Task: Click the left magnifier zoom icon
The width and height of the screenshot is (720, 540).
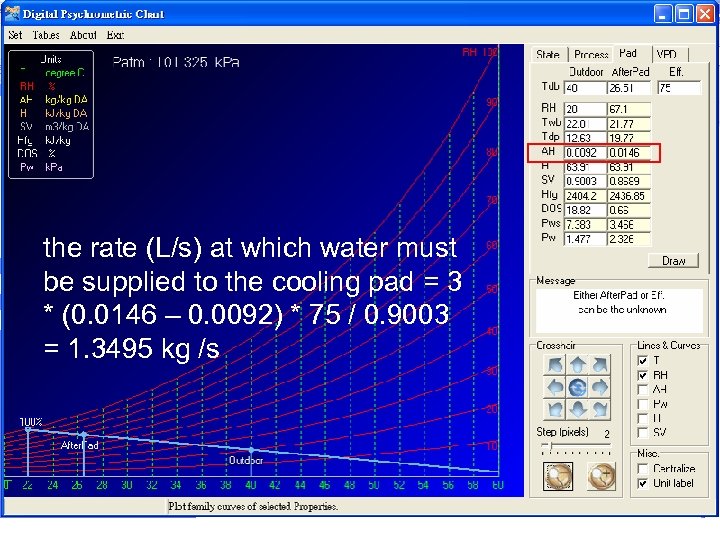Action: point(558,476)
